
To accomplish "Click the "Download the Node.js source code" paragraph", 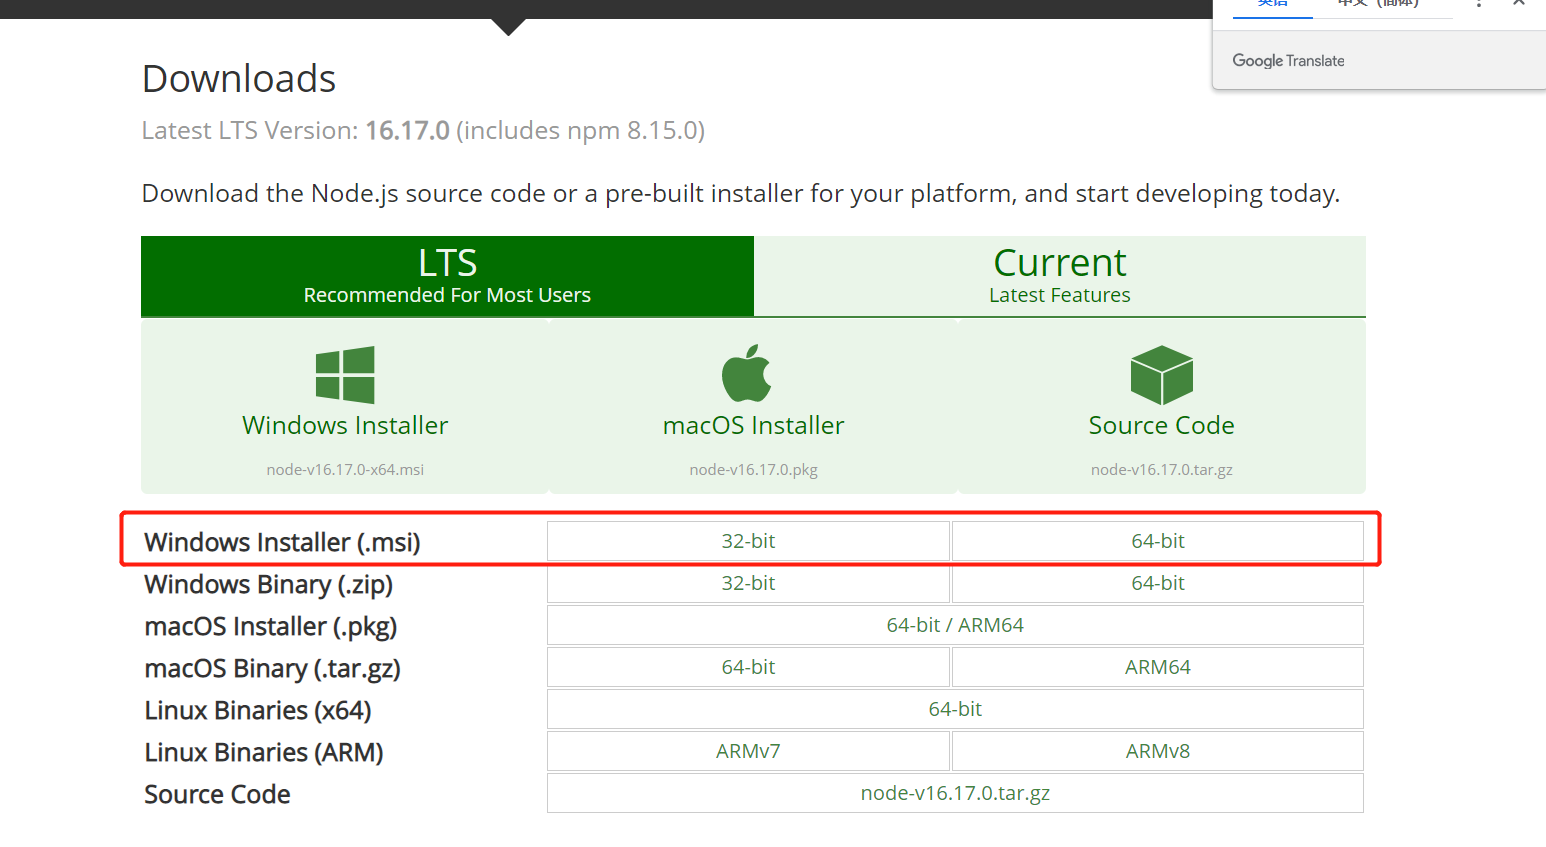I will (741, 193).
